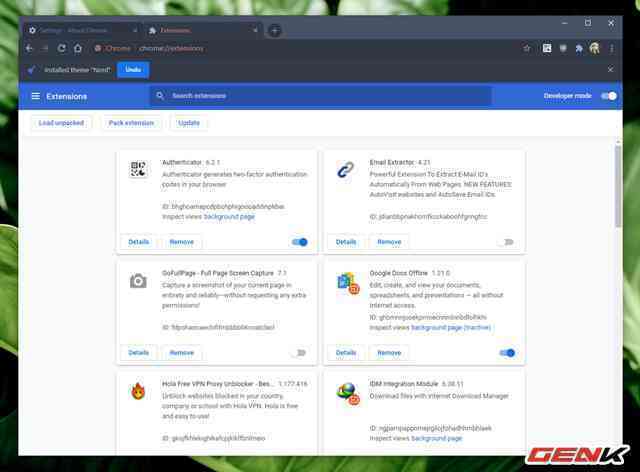This screenshot has width=640, height=472.
Task: Click the Undo button in theme infobar
Action: tap(133, 70)
